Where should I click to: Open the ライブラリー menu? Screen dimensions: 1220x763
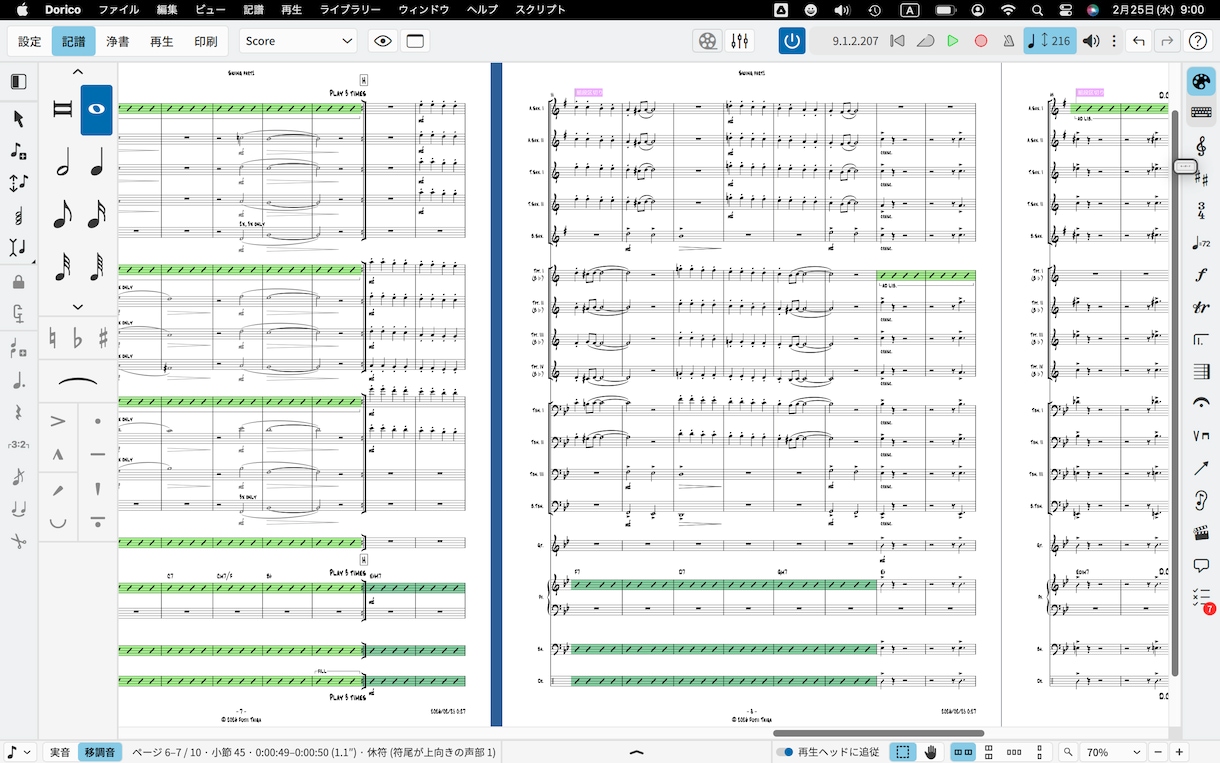coord(350,10)
